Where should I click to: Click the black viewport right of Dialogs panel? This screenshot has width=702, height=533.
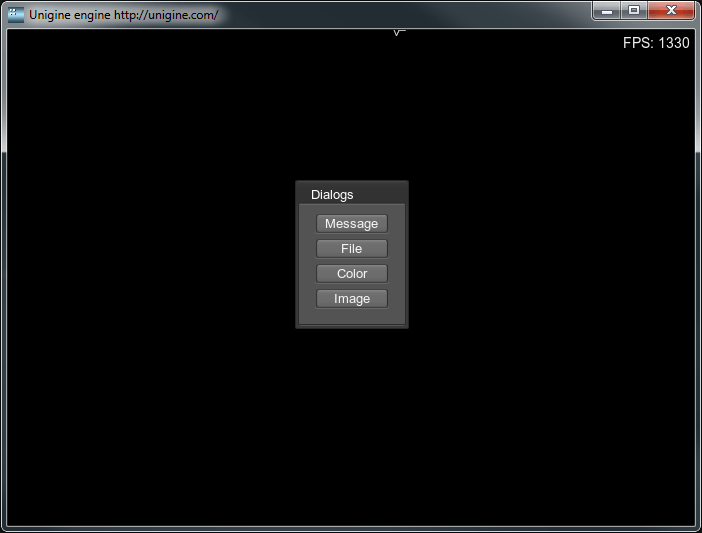550,255
